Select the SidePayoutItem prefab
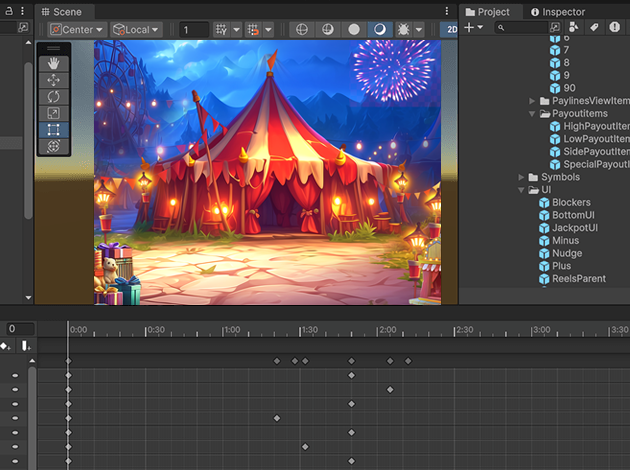 coord(589,152)
